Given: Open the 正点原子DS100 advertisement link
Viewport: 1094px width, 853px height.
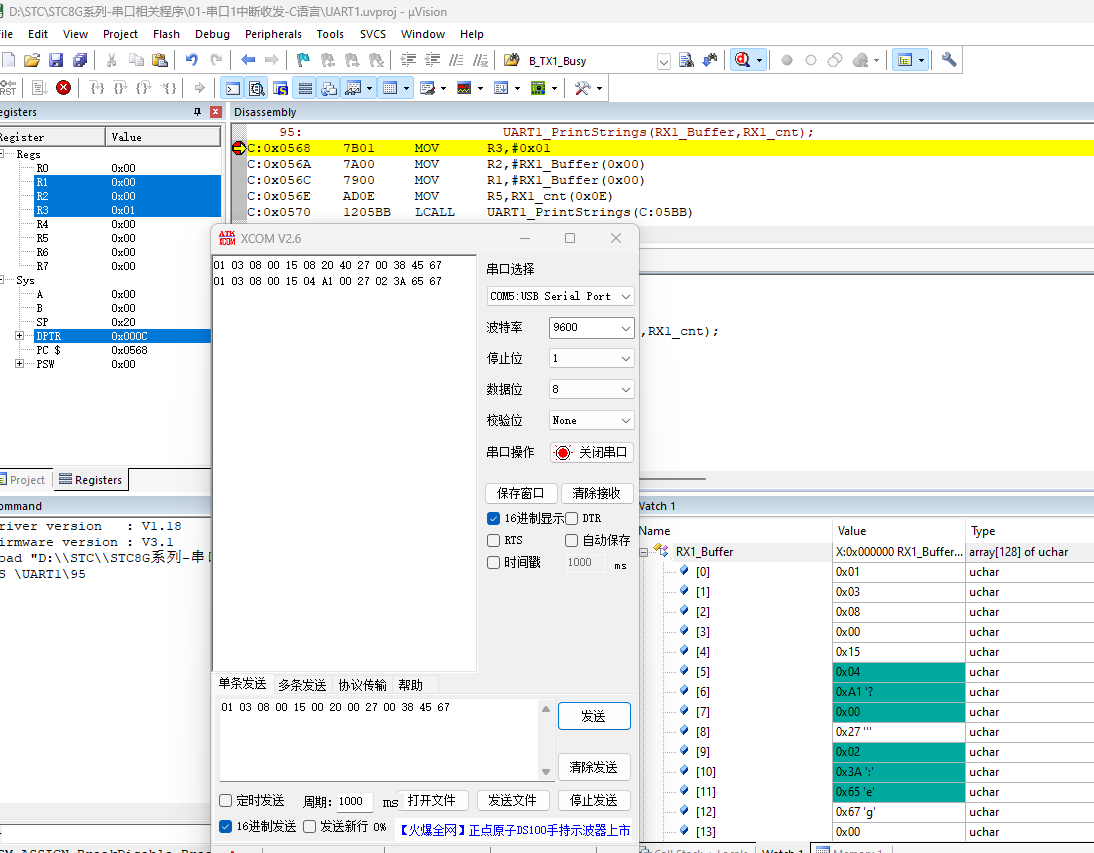Looking at the screenshot, I should (515, 830).
